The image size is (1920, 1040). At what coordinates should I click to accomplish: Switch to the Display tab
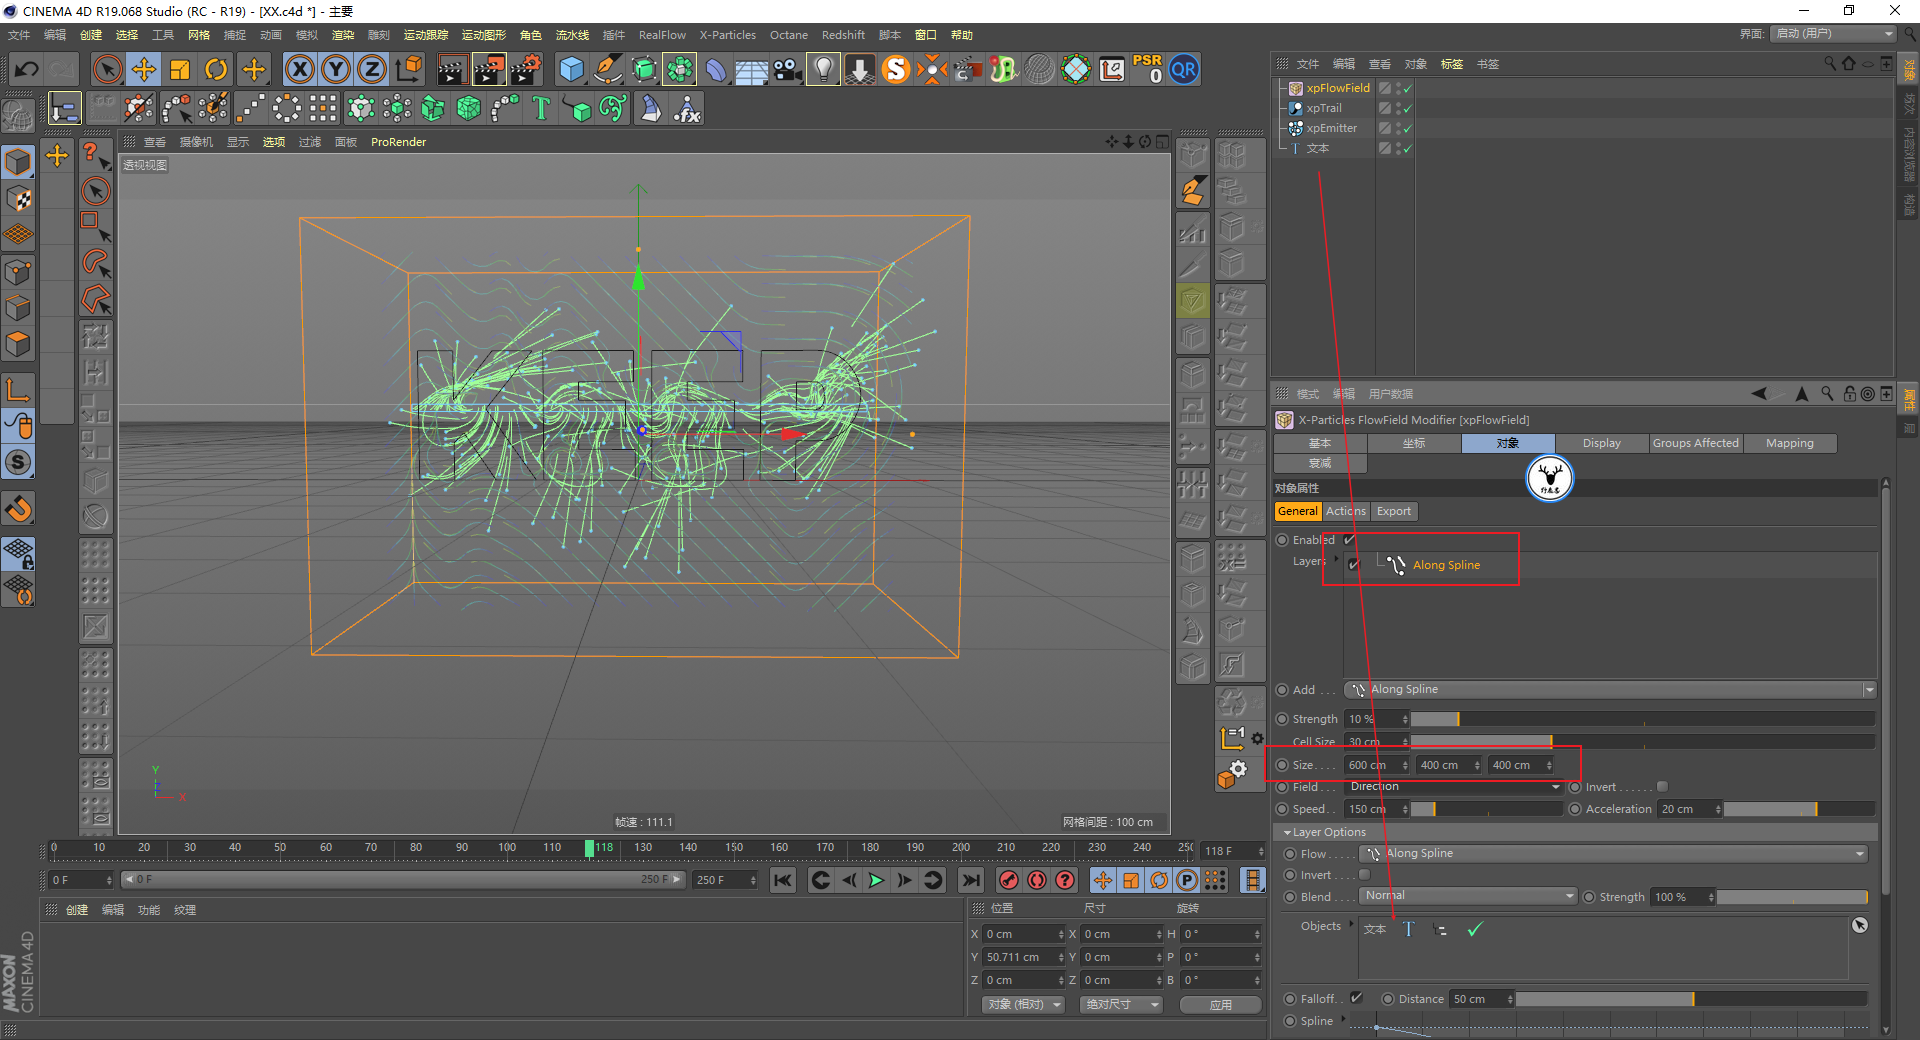1602,443
